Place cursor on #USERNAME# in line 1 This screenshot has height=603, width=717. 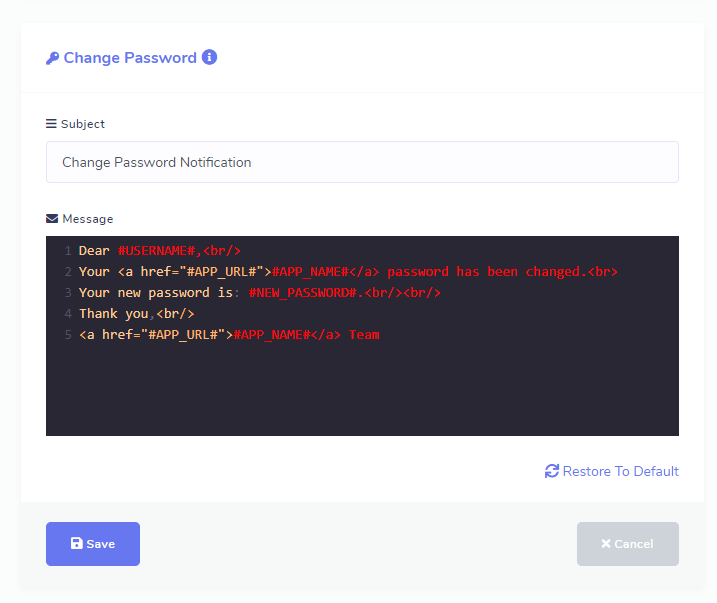tap(156, 251)
